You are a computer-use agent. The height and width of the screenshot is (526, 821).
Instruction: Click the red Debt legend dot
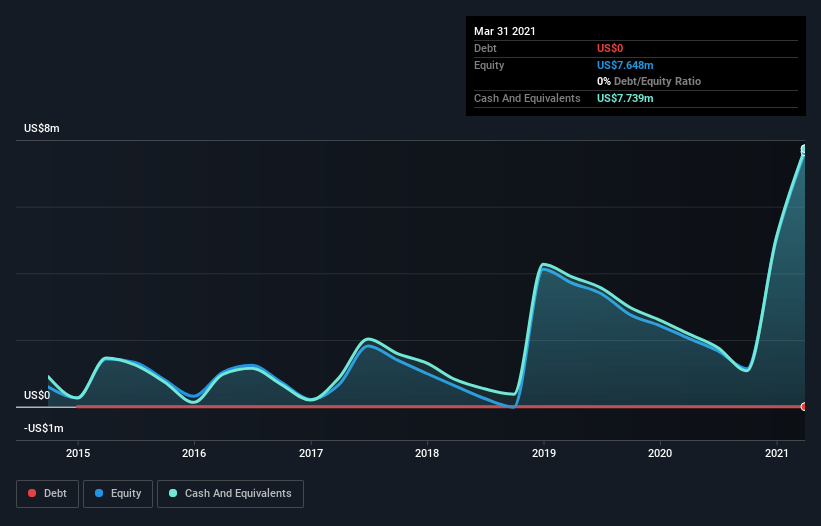32,493
